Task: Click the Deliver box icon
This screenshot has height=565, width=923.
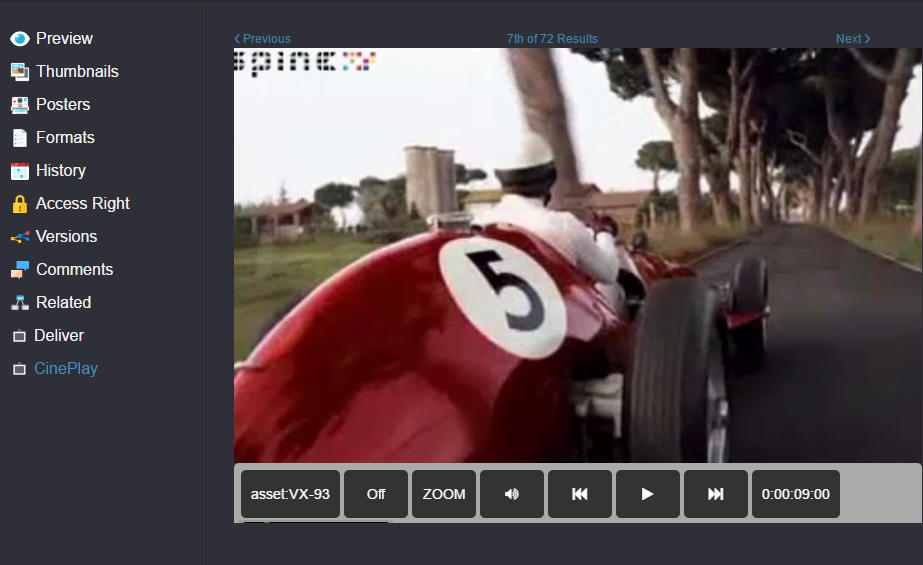Action: 19,336
